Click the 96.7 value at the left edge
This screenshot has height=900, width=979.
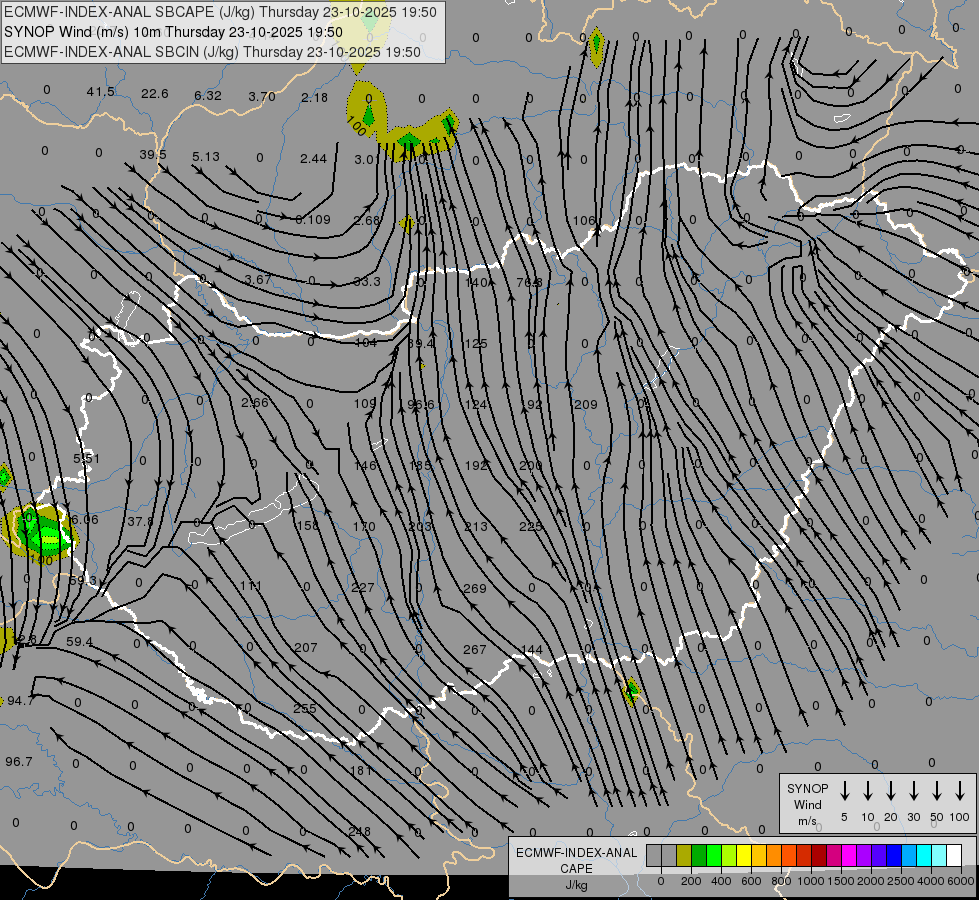[19, 761]
